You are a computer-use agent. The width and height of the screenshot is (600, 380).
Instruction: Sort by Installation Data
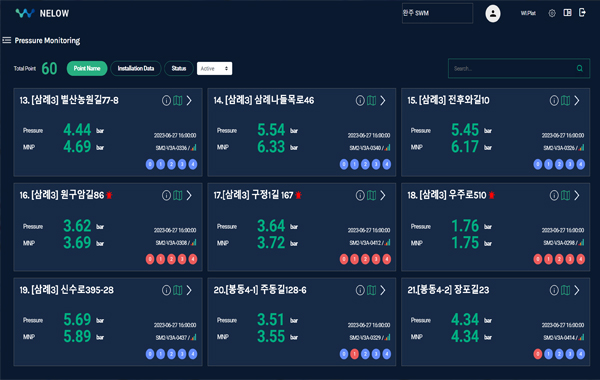pyautogui.click(x=136, y=68)
